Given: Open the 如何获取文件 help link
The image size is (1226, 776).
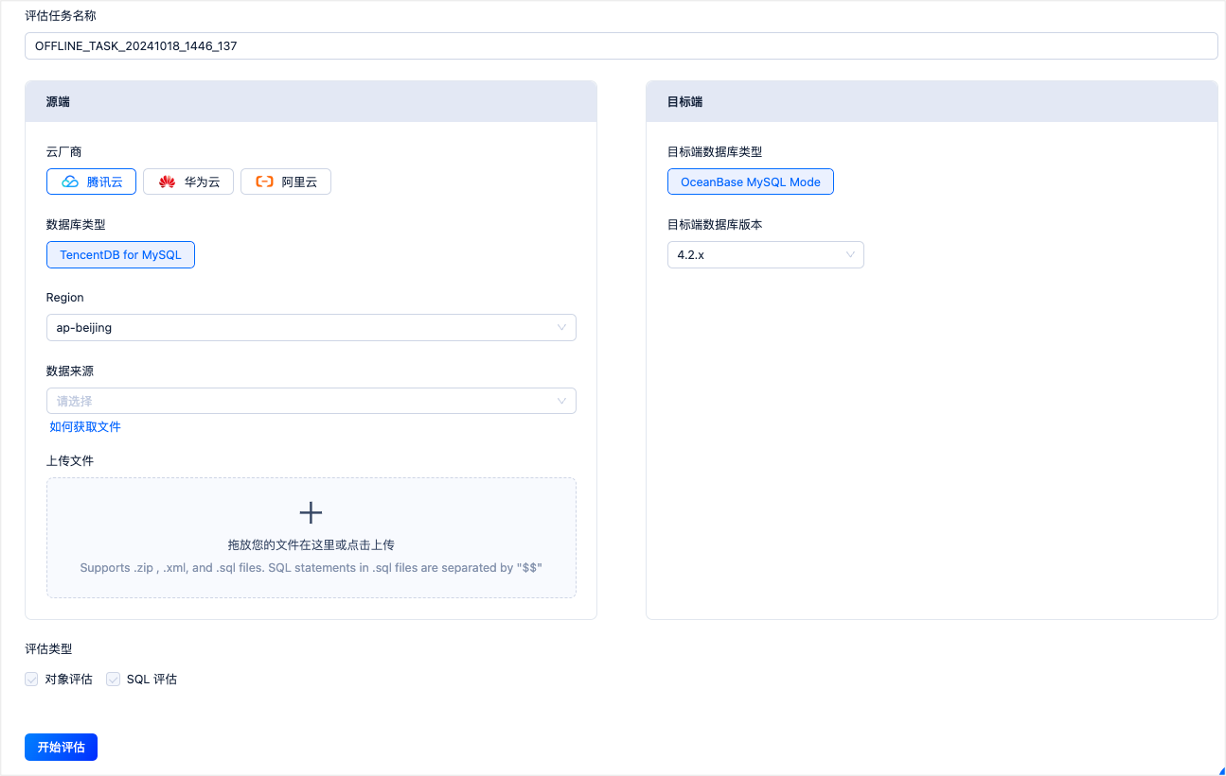Looking at the screenshot, I should [x=85, y=427].
